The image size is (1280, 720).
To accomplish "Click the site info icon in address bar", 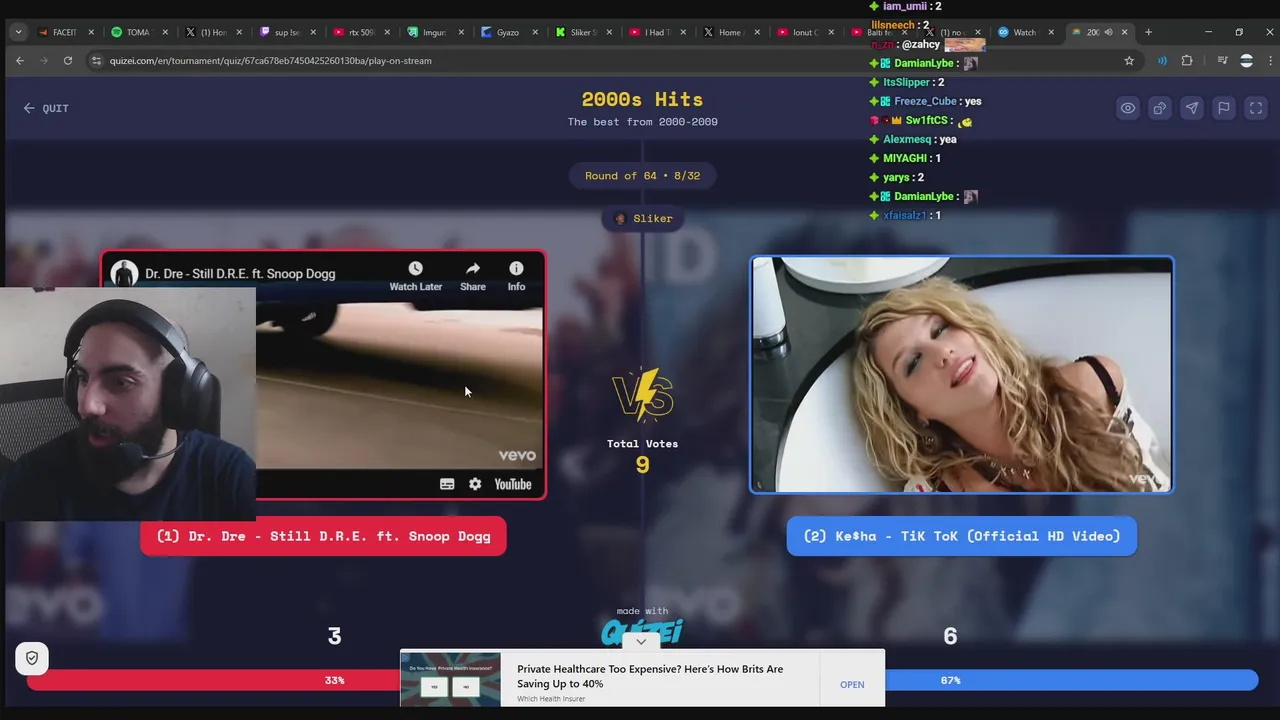I will point(96,61).
